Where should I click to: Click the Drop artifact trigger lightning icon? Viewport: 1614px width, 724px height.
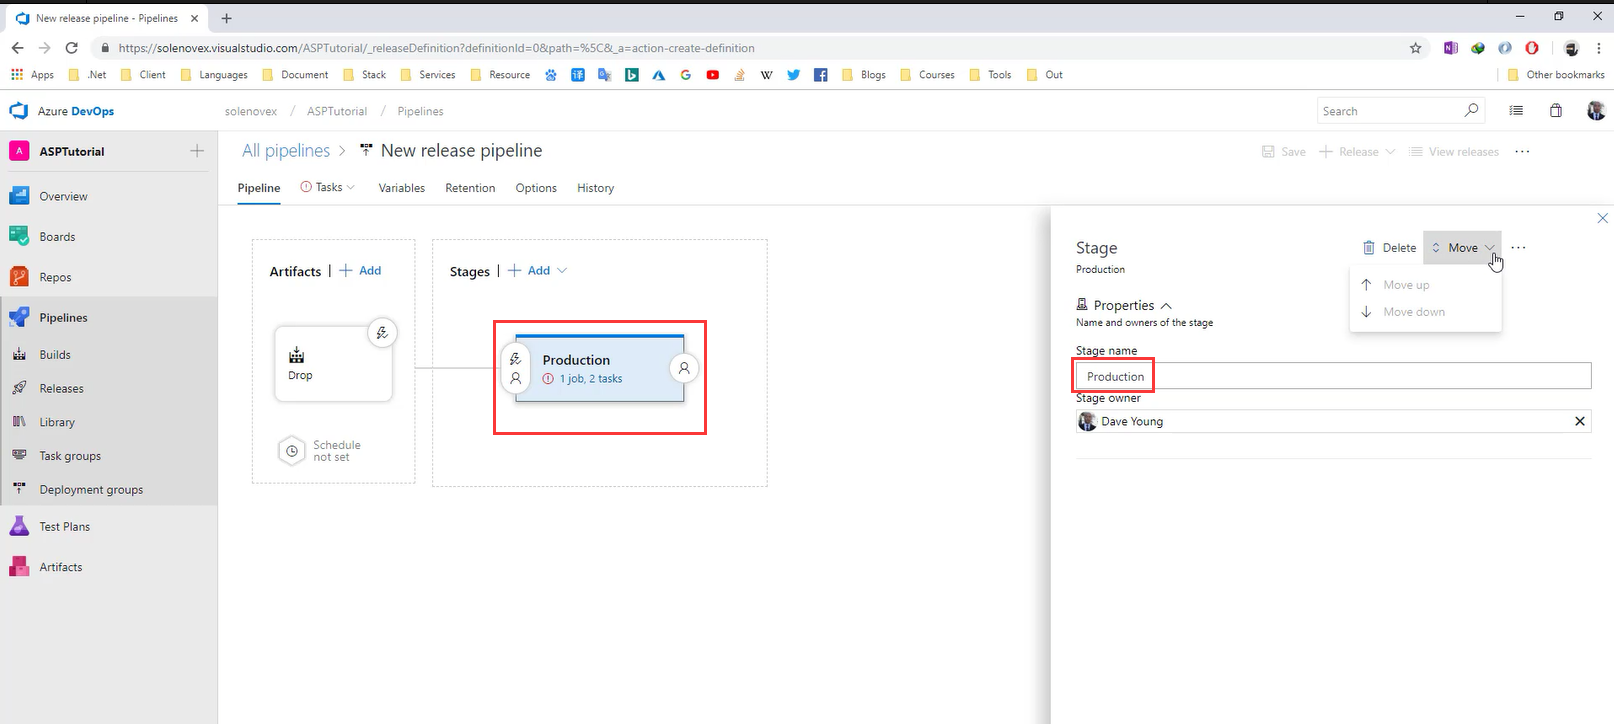coord(382,333)
